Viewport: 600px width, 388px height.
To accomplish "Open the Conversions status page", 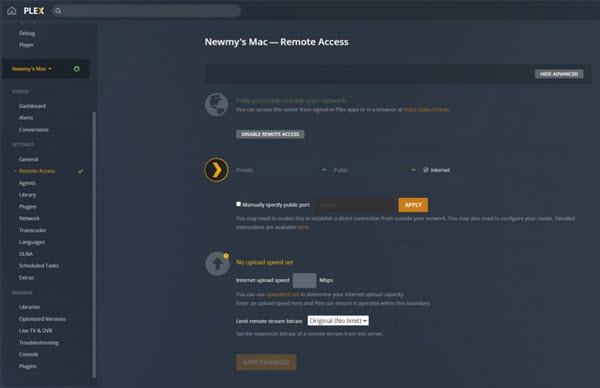I will (x=34, y=130).
